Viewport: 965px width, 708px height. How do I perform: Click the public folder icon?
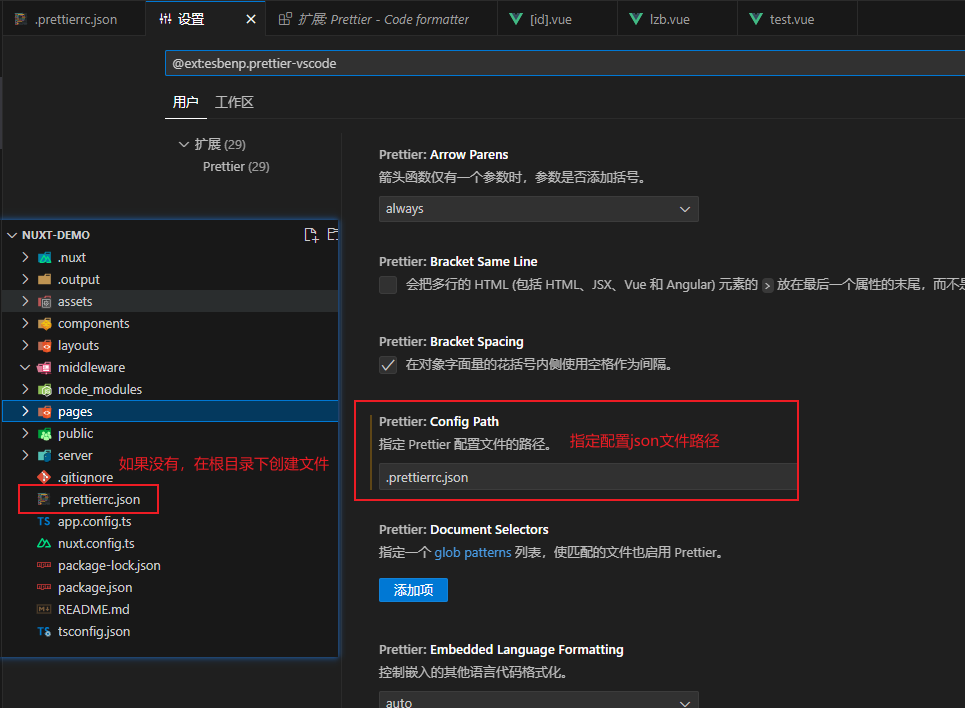tap(44, 434)
